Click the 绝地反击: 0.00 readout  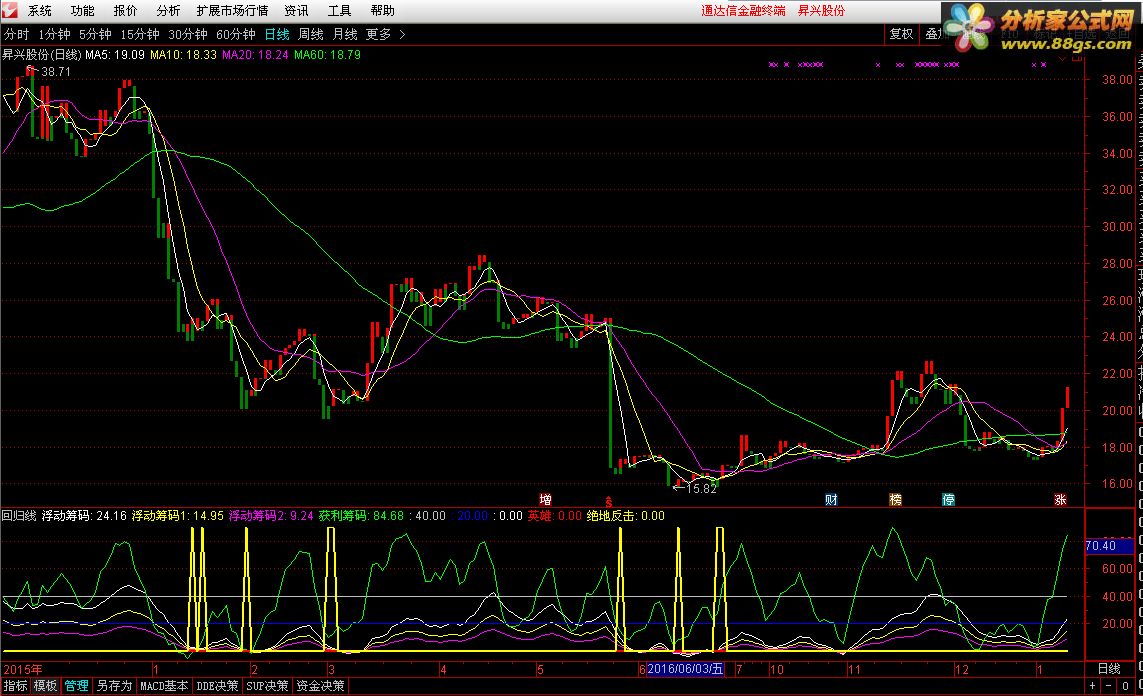[x=625, y=516]
